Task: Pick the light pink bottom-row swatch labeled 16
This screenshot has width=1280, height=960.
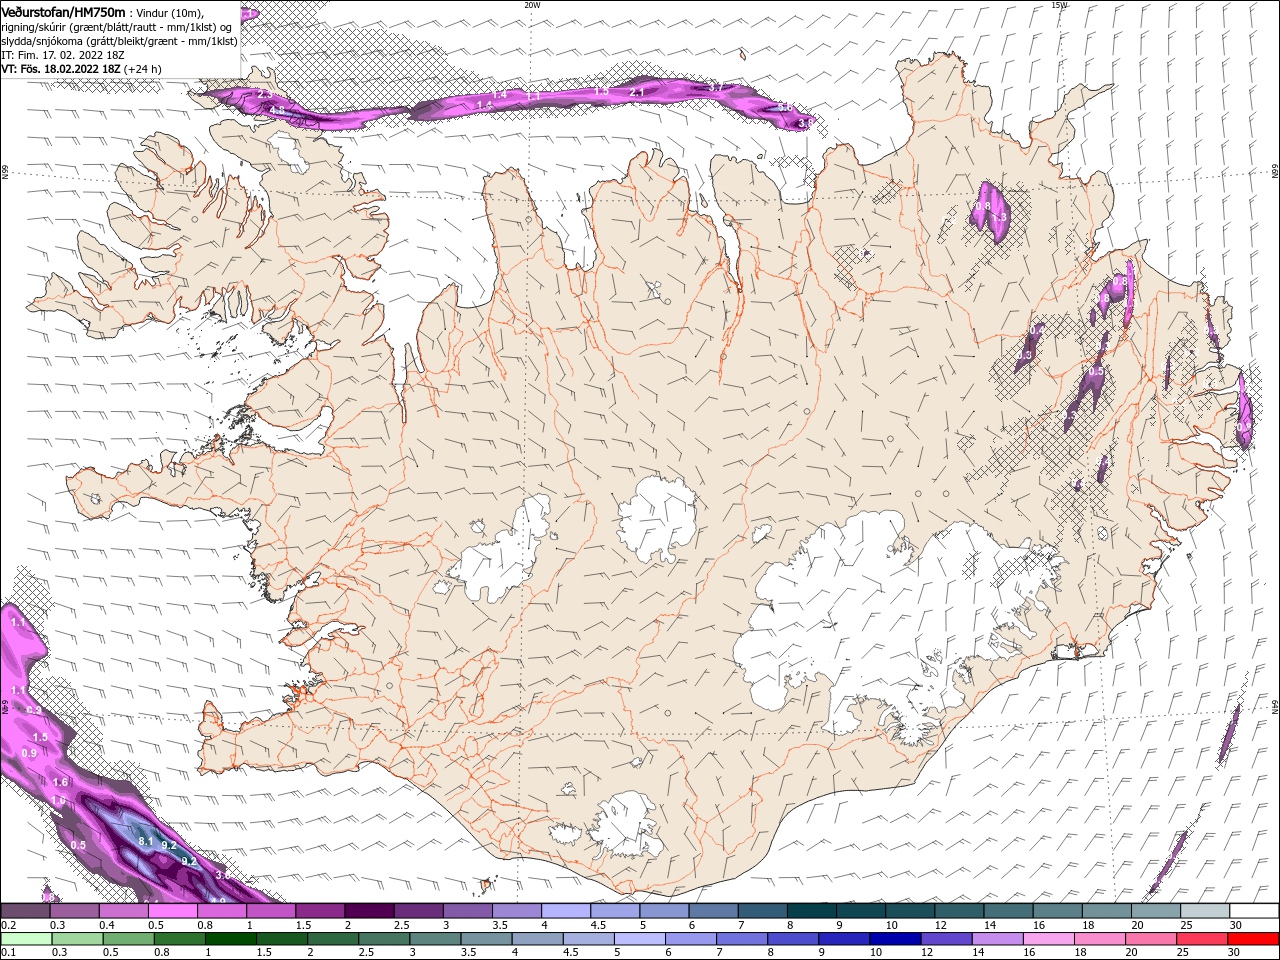Action: click(1049, 939)
